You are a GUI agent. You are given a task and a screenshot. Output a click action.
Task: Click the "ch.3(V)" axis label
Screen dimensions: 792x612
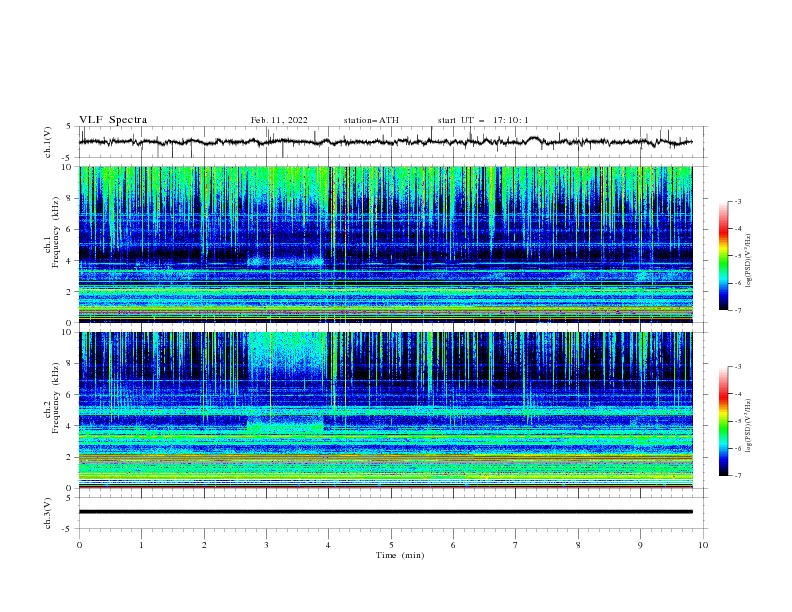(x=48, y=513)
